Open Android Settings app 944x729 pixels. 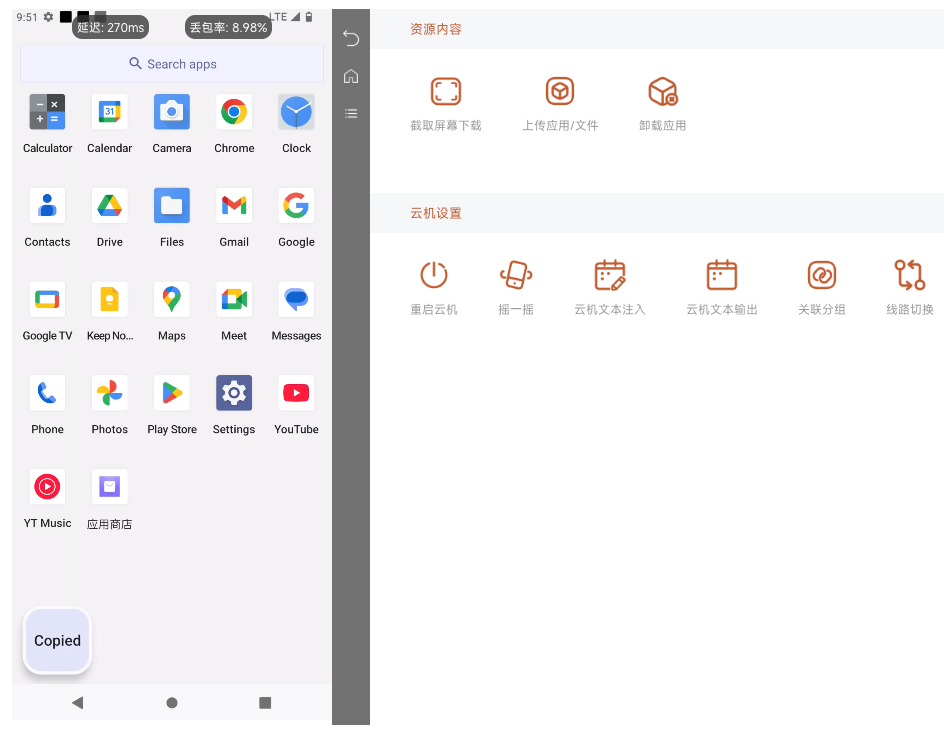(x=234, y=393)
